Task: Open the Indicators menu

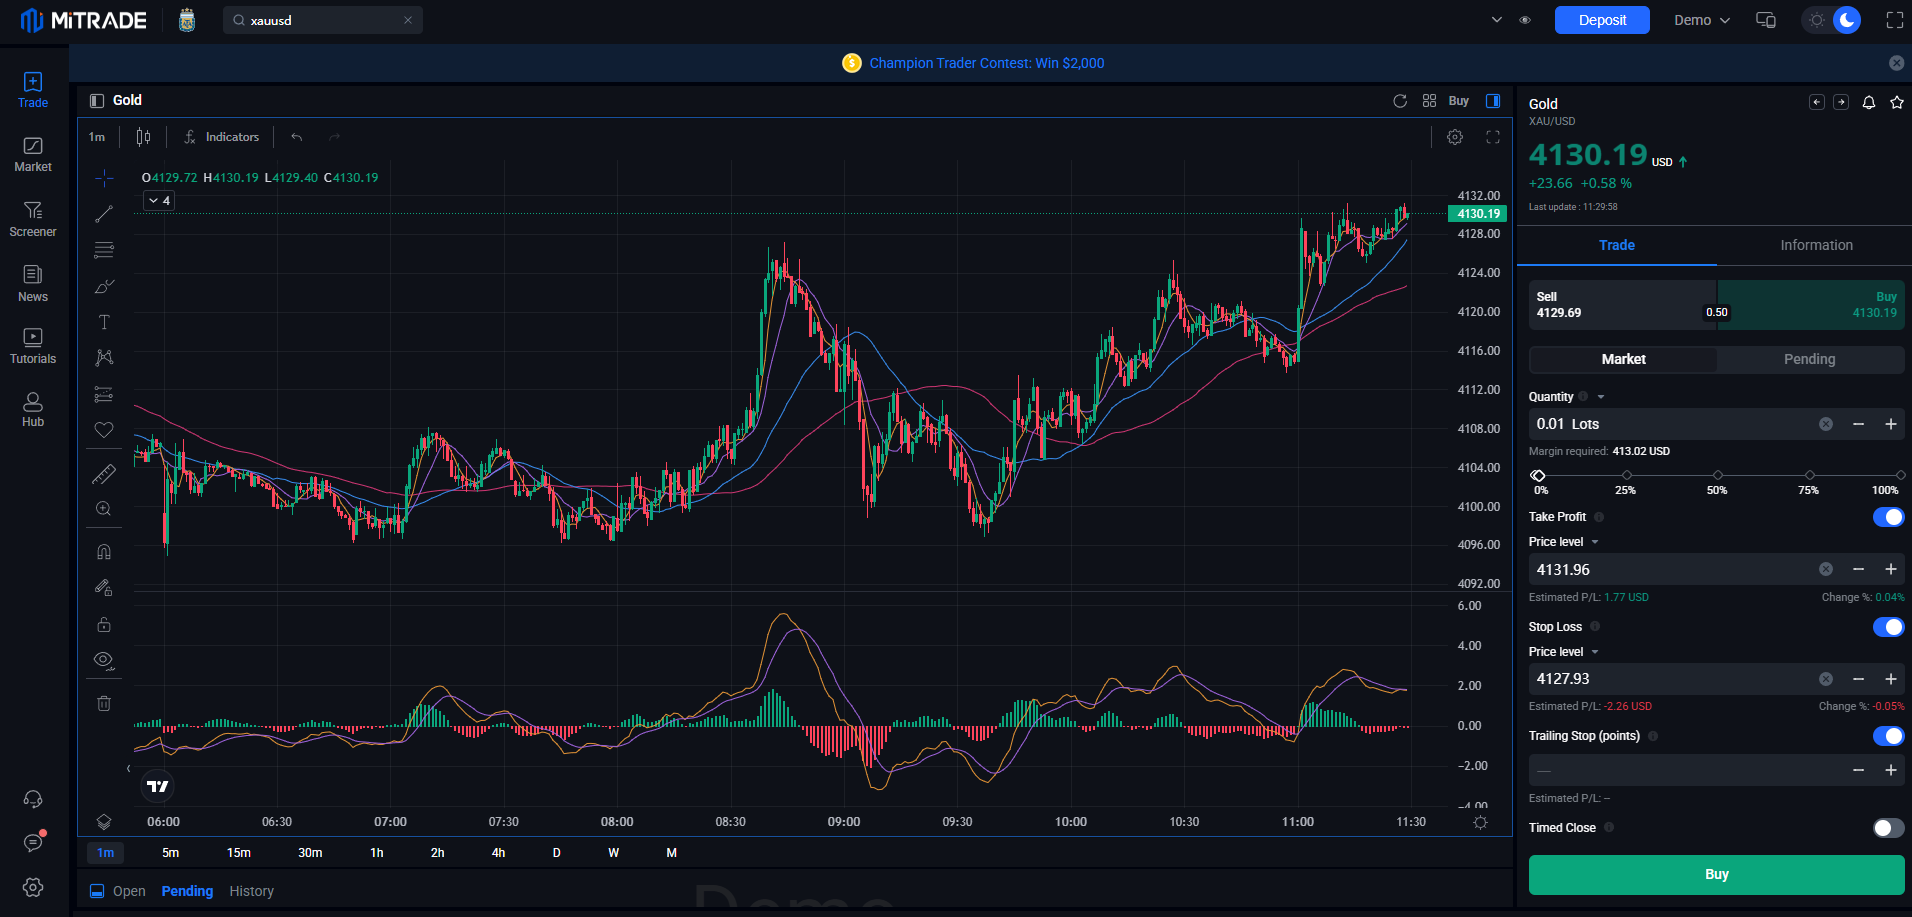Action: point(222,137)
